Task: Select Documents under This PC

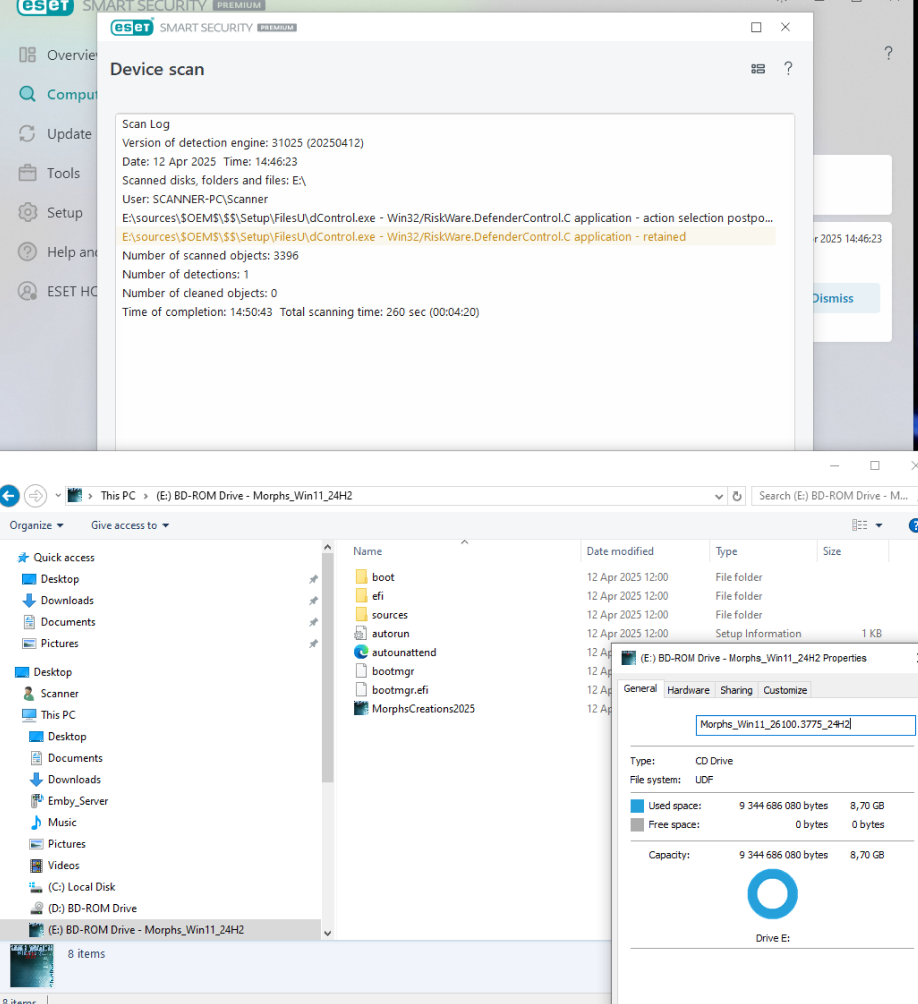Action: pyautogui.click(x=75, y=758)
